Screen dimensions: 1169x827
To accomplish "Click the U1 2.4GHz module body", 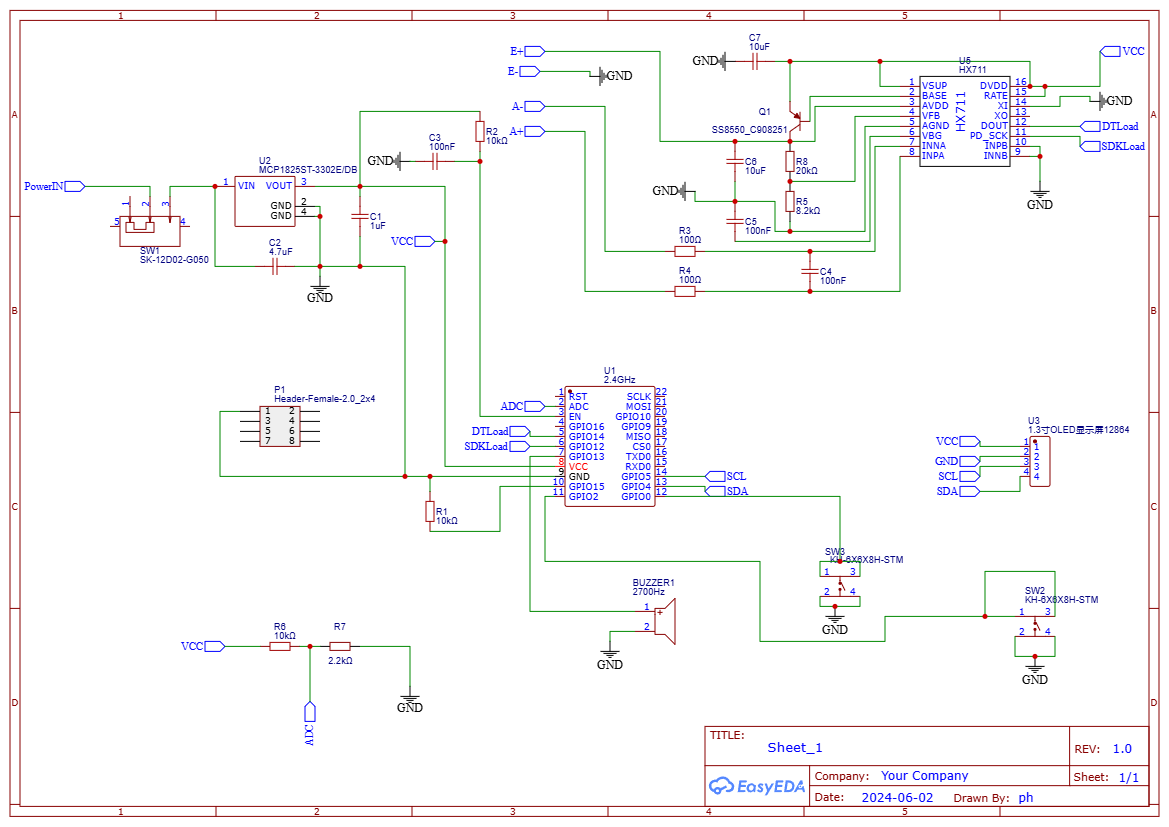I will coord(610,447).
